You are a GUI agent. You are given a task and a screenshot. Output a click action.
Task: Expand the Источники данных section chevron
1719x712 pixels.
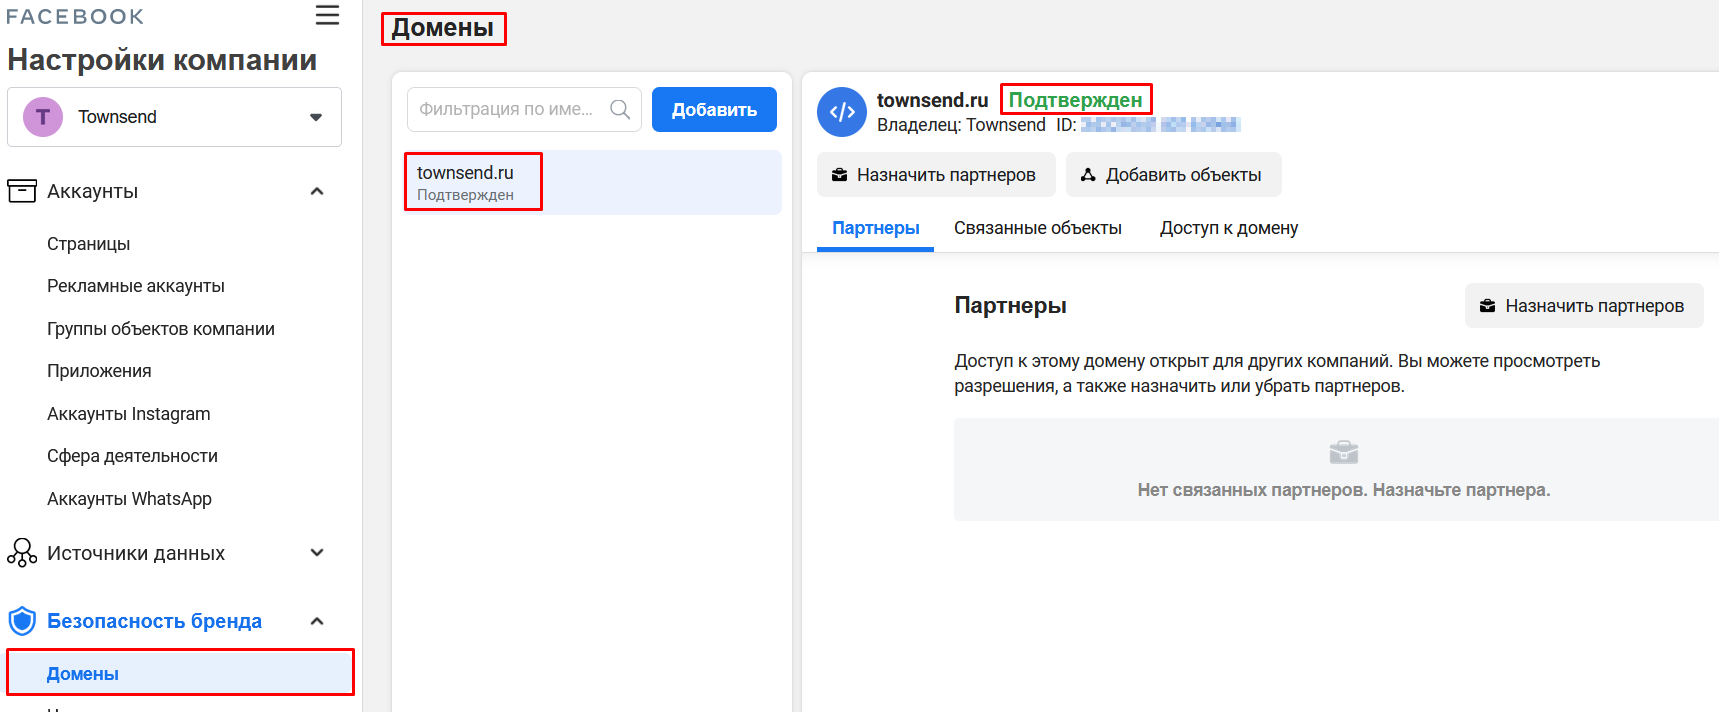[x=317, y=553]
